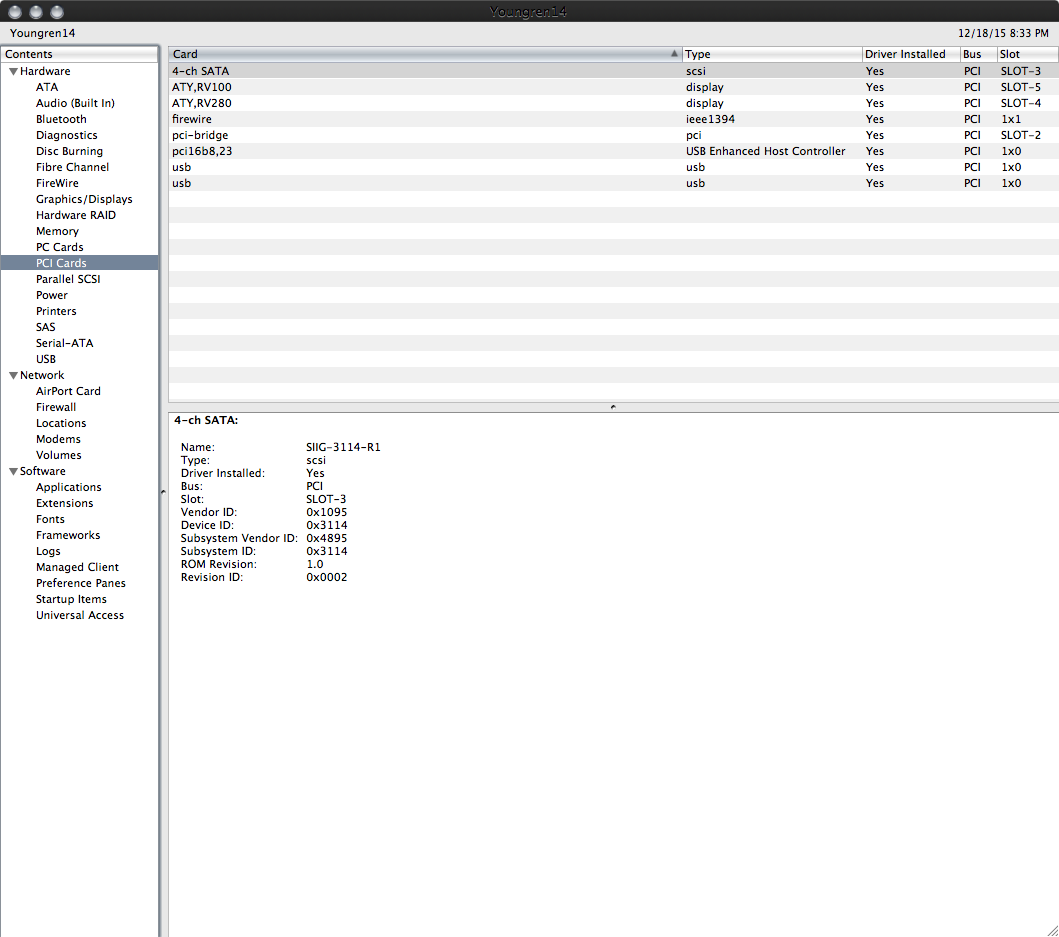
Task: Open Managed Client entry
Action: 77,567
